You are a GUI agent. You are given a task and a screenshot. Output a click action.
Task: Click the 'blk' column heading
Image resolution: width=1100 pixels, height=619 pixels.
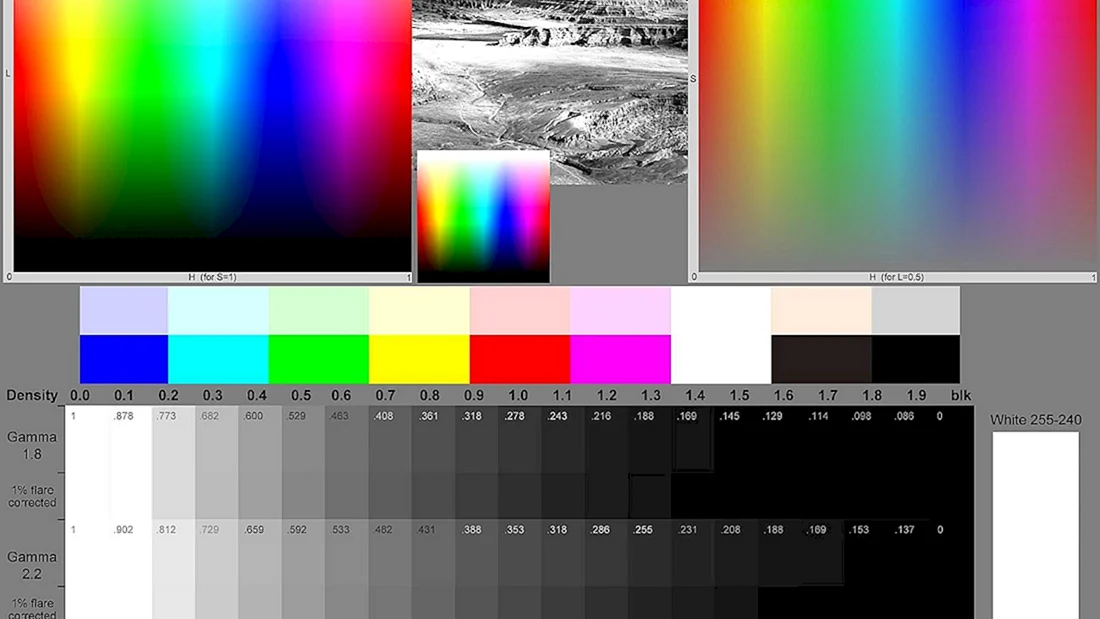960,395
